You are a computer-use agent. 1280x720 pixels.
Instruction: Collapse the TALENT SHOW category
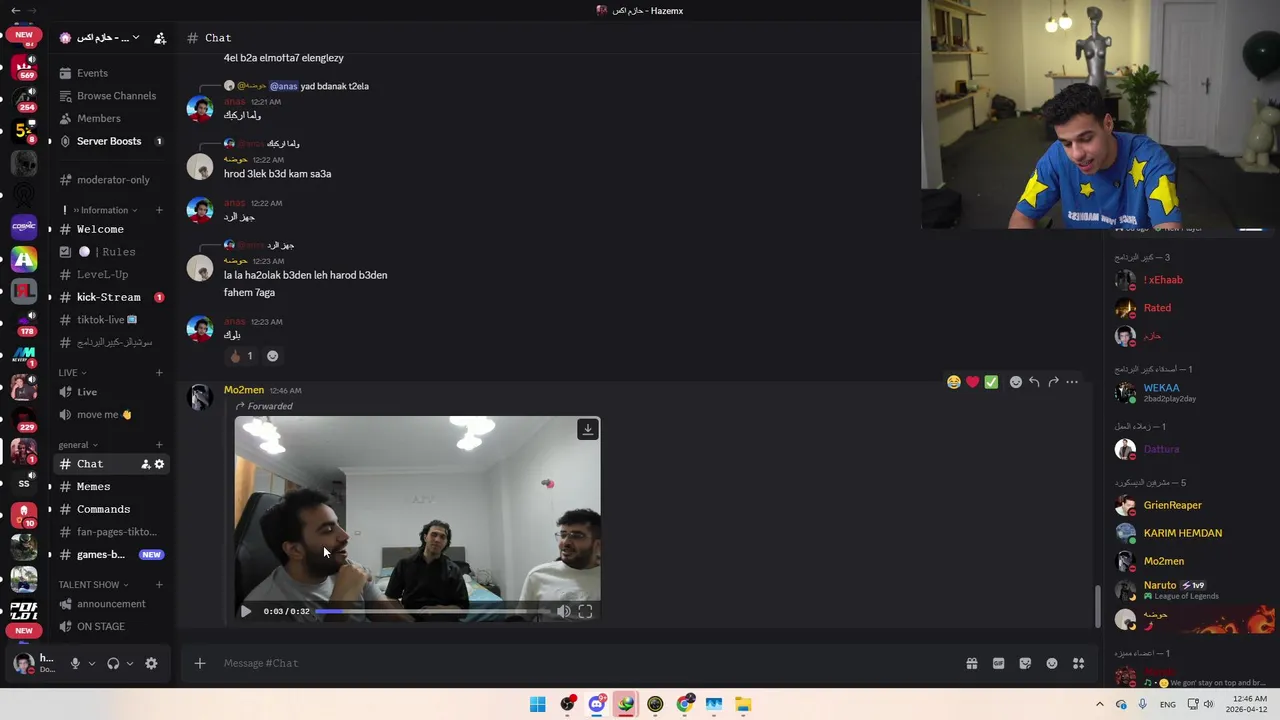click(x=94, y=584)
